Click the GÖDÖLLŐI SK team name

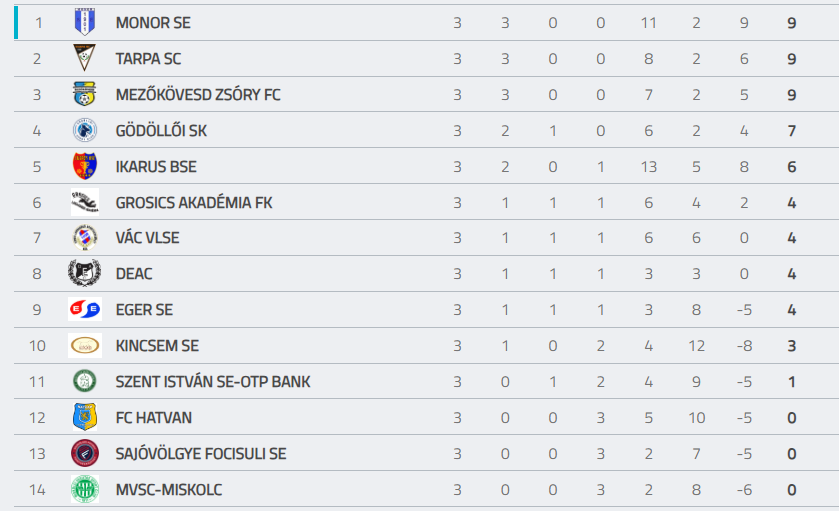click(x=161, y=130)
